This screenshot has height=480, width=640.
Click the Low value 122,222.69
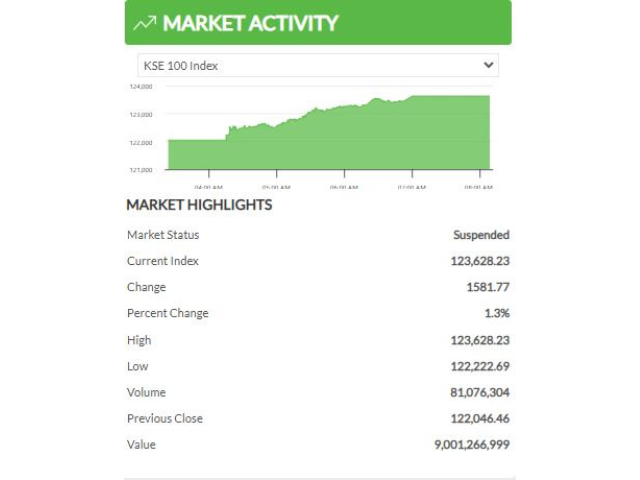point(480,366)
